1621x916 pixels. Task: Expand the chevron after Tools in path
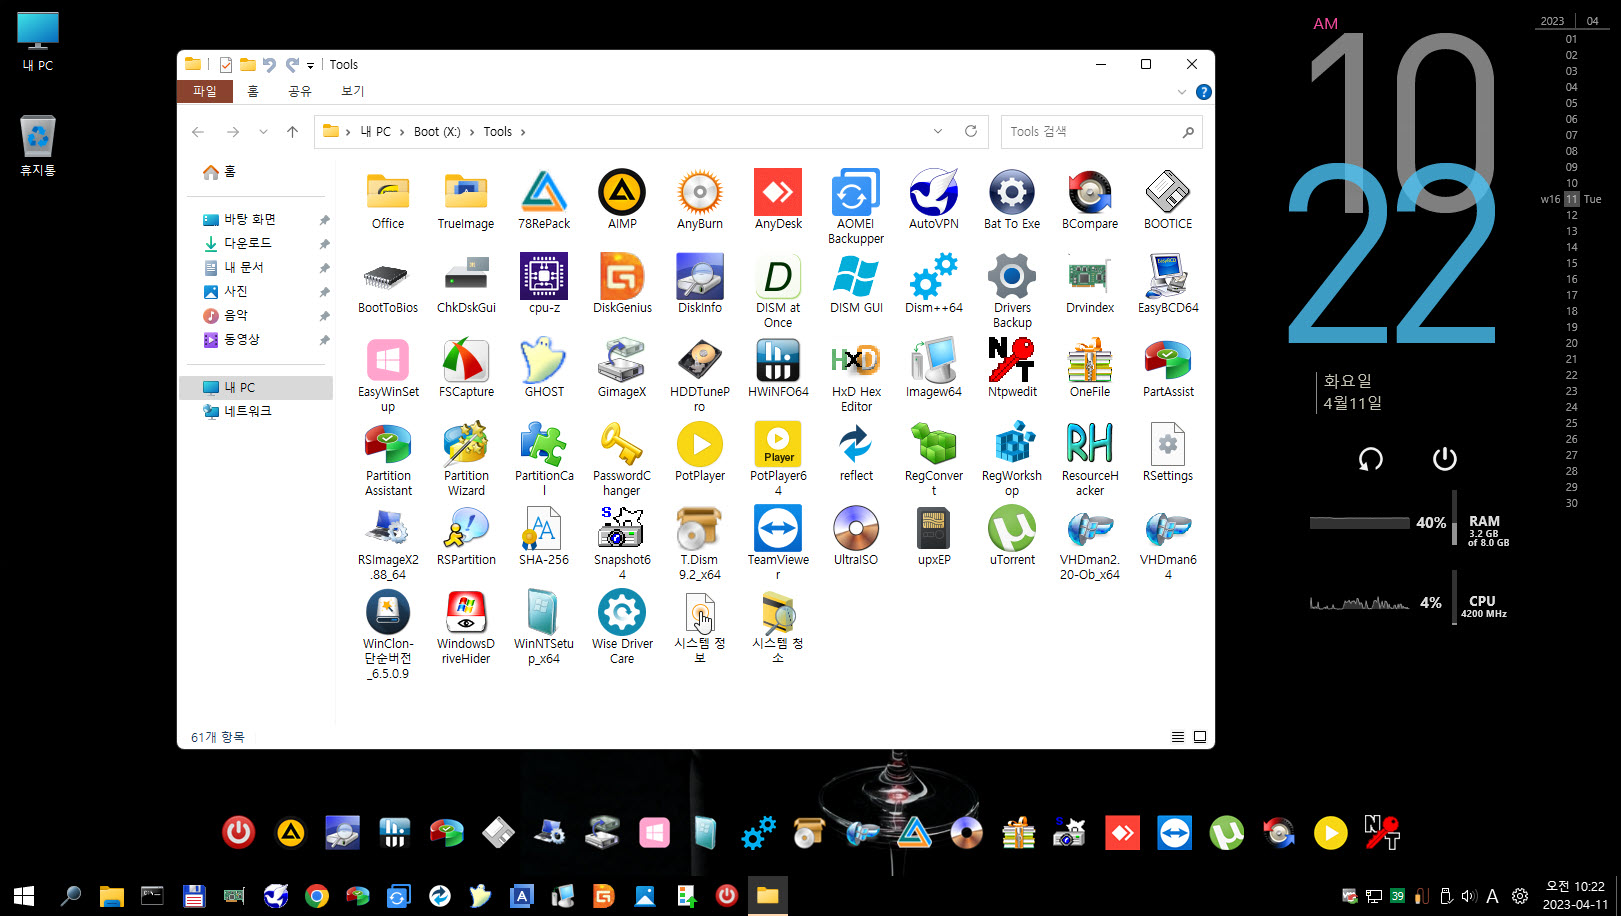click(522, 132)
